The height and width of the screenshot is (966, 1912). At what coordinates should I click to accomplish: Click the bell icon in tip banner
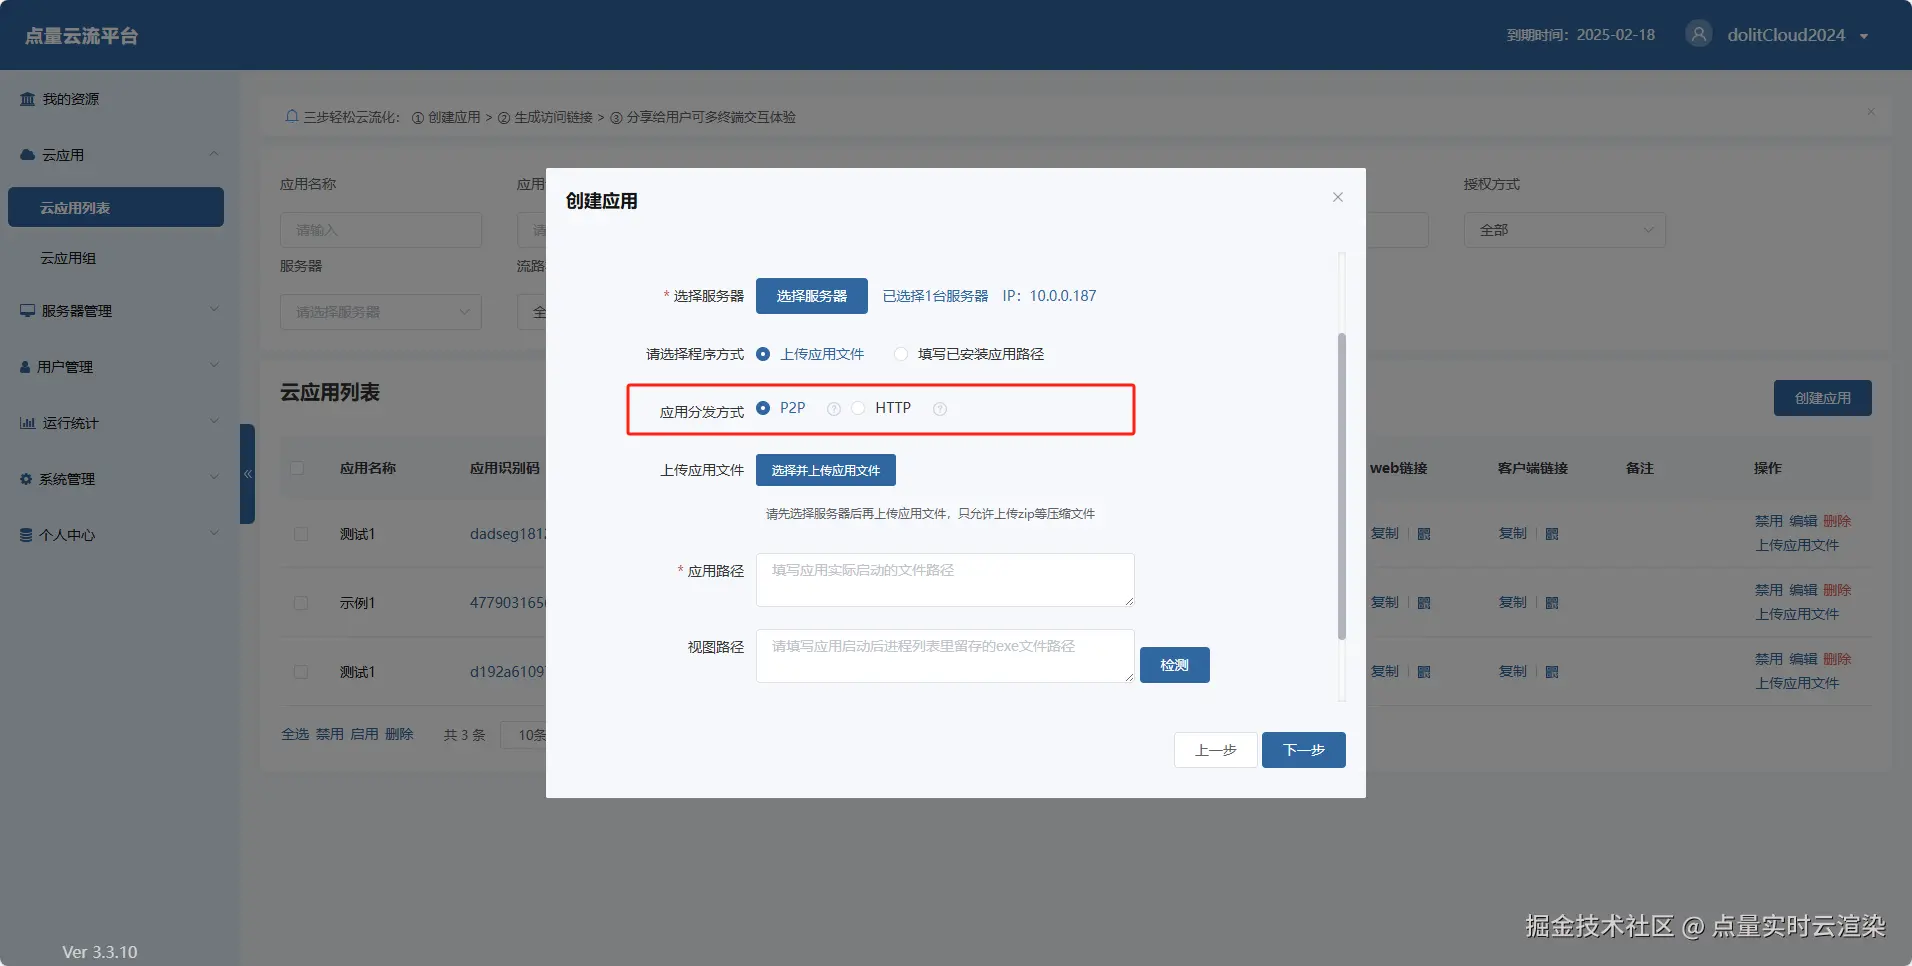(x=292, y=116)
